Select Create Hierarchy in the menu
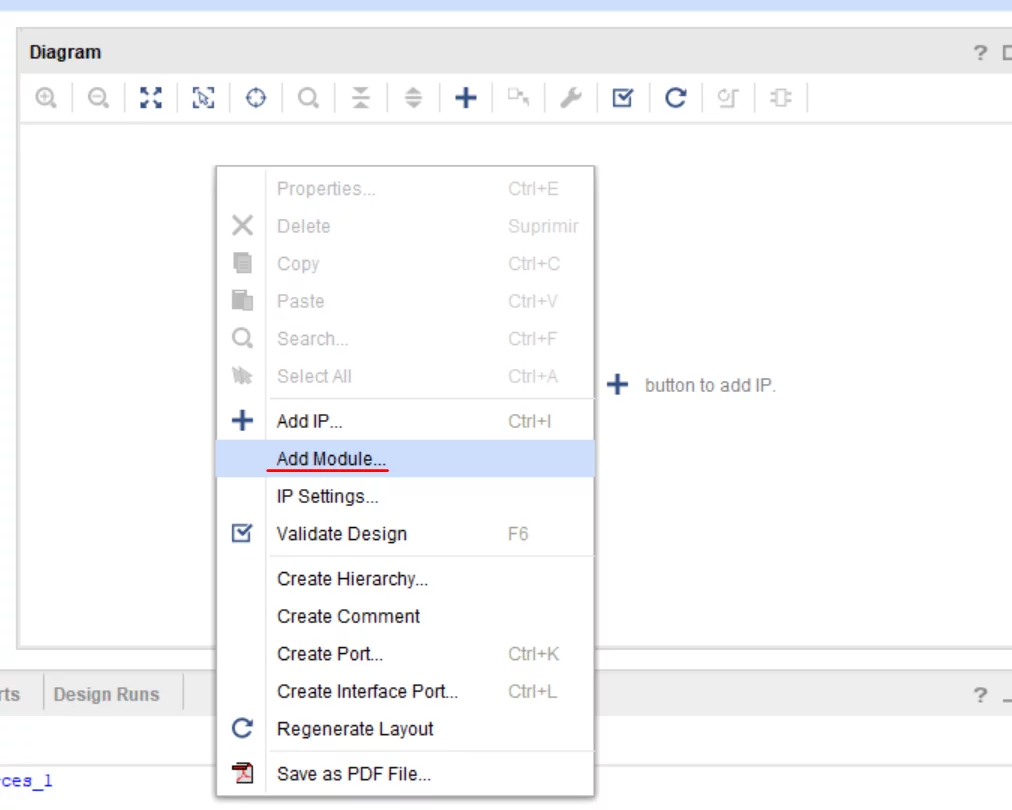The height and width of the screenshot is (810, 1012). [351, 578]
